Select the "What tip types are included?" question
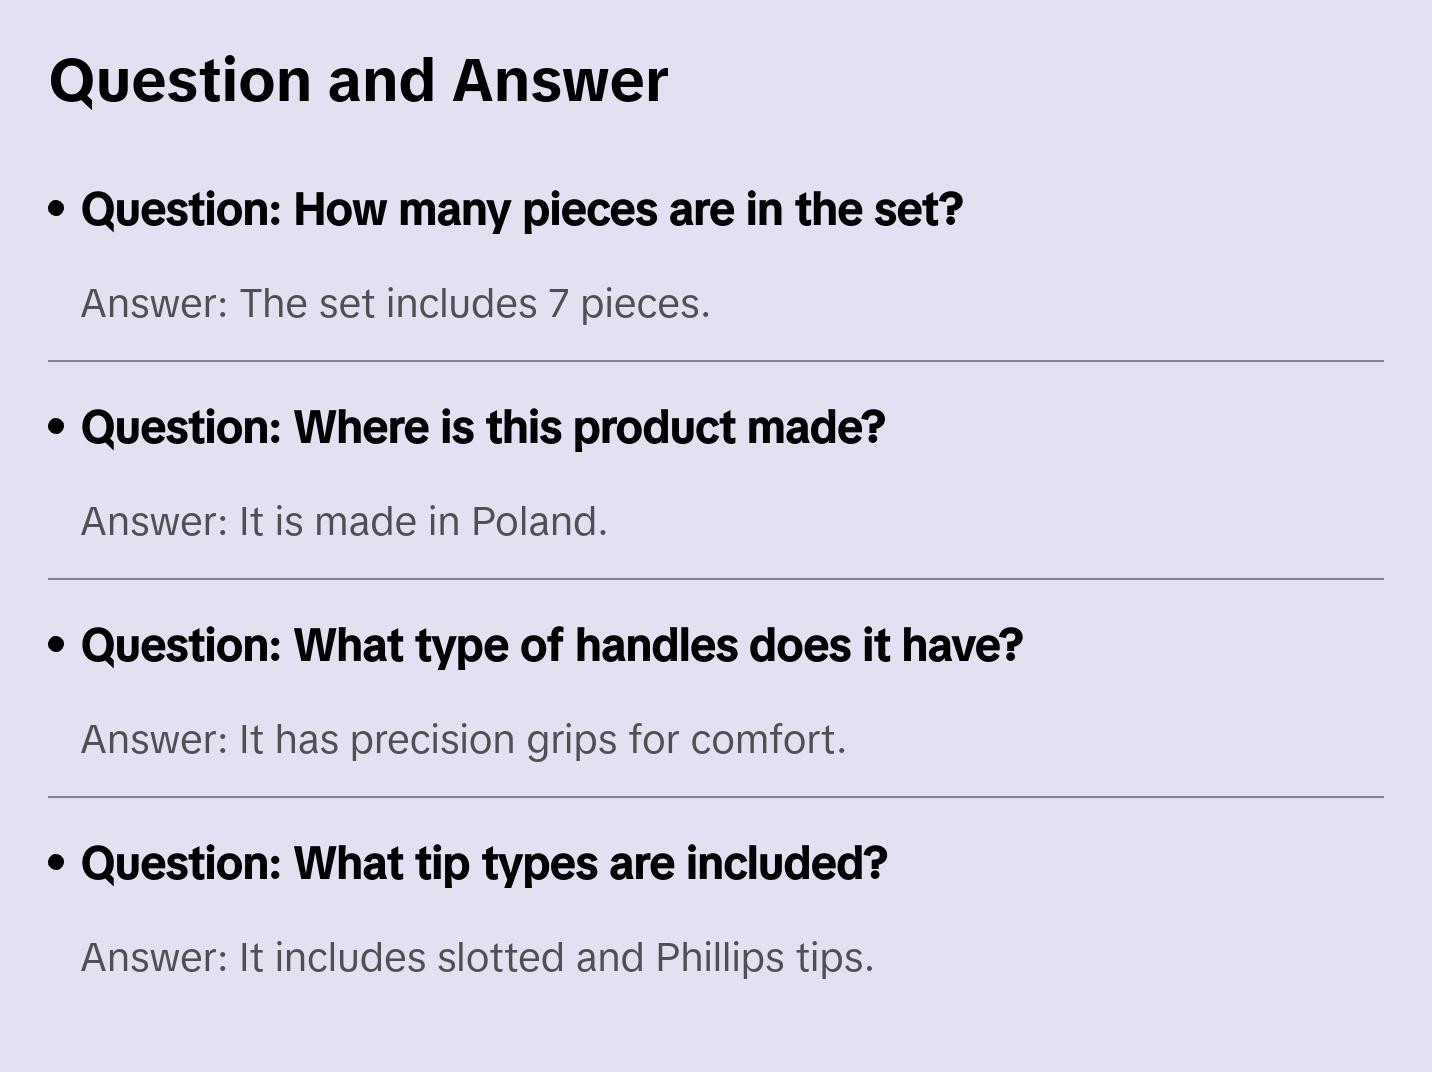Image resolution: width=1432 pixels, height=1072 pixels. click(484, 864)
